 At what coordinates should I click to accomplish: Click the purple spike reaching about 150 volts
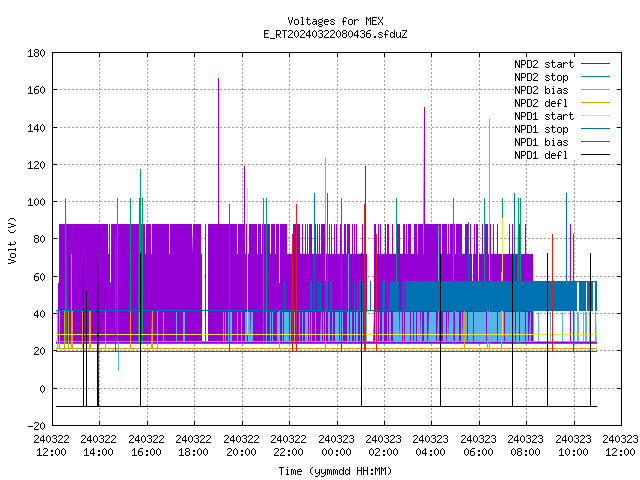pos(424,165)
